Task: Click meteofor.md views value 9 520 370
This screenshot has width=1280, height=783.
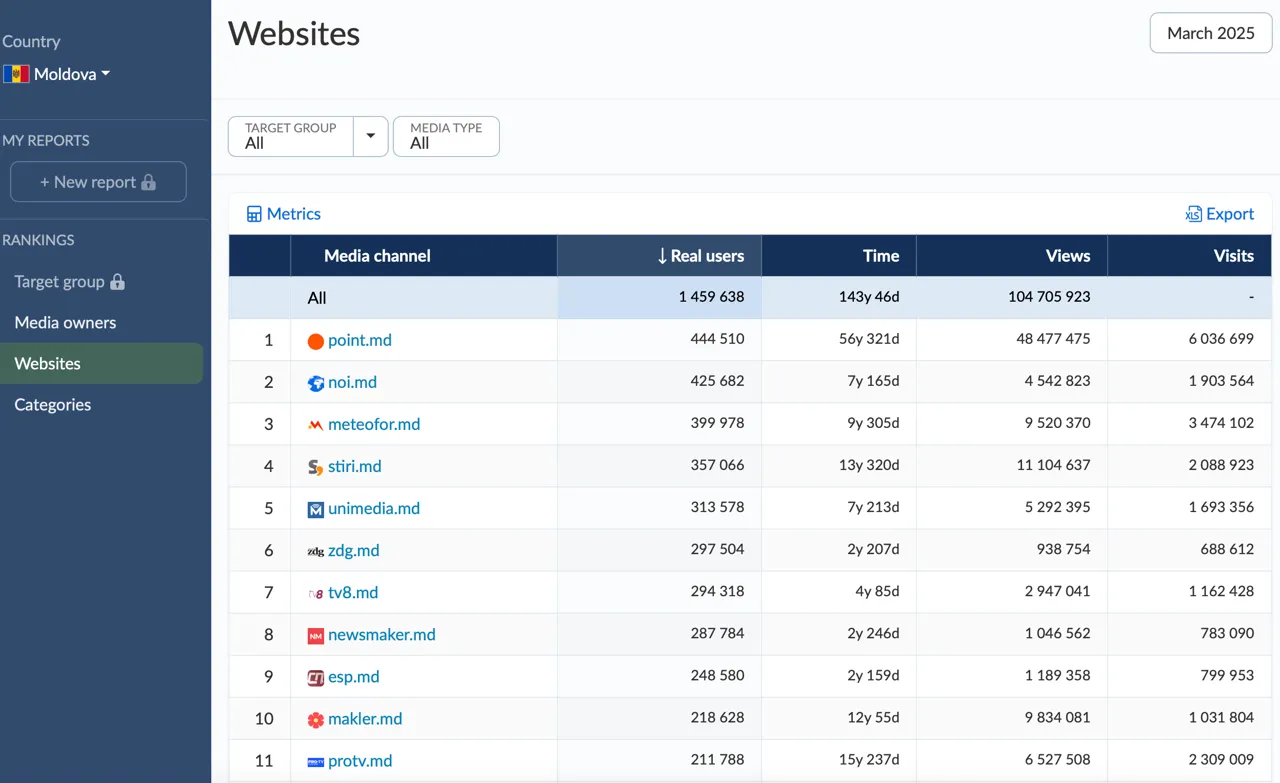Action: [1057, 423]
